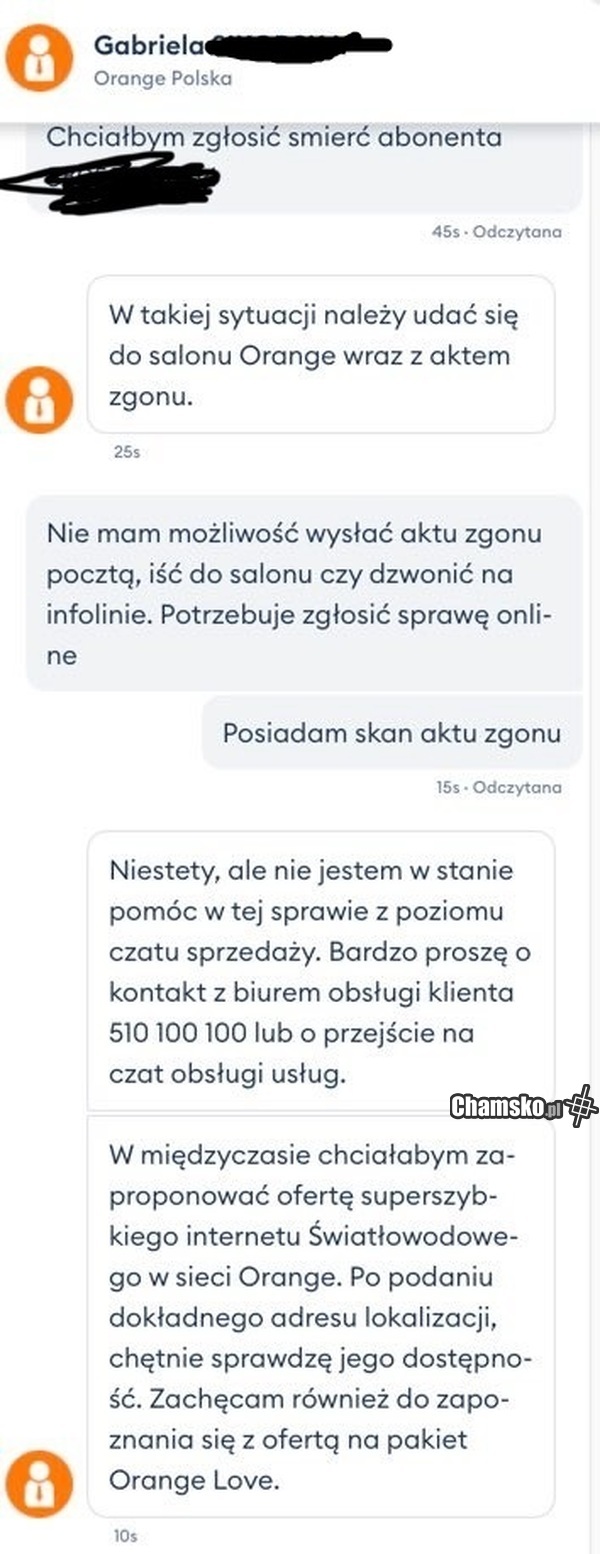
Task: Click the "Niestety, ale nie jestem w stanie" reply
Action: point(320,970)
